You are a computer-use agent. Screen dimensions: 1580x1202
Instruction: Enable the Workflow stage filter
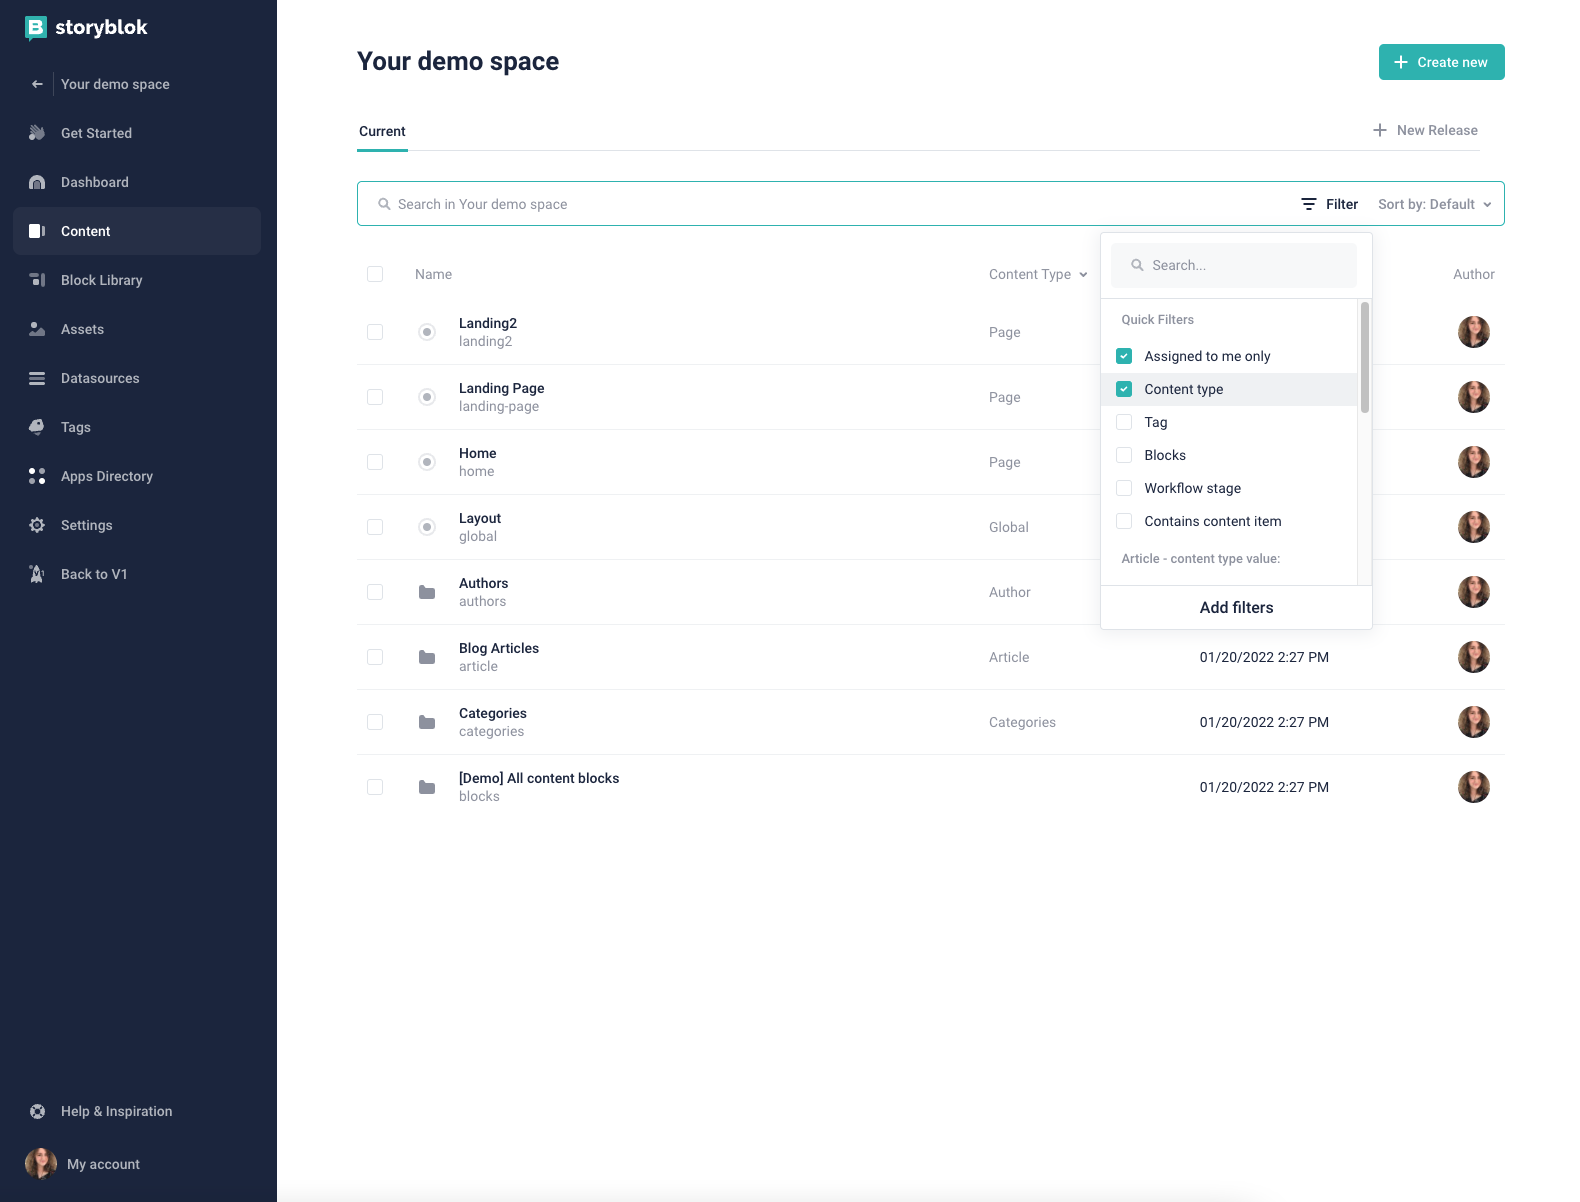[x=1124, y=488]
